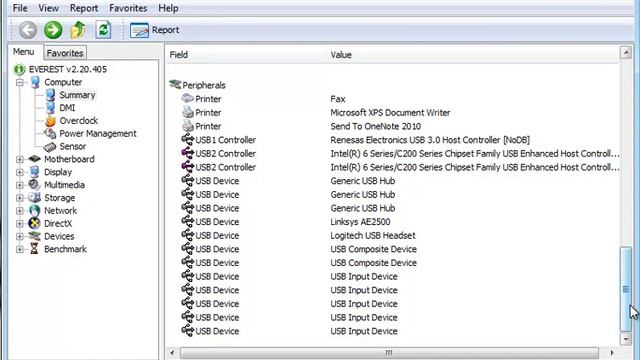640x360 pixels.
Task: Click USB icon of Linksys AE2500 row
Action: click(187, 222)
